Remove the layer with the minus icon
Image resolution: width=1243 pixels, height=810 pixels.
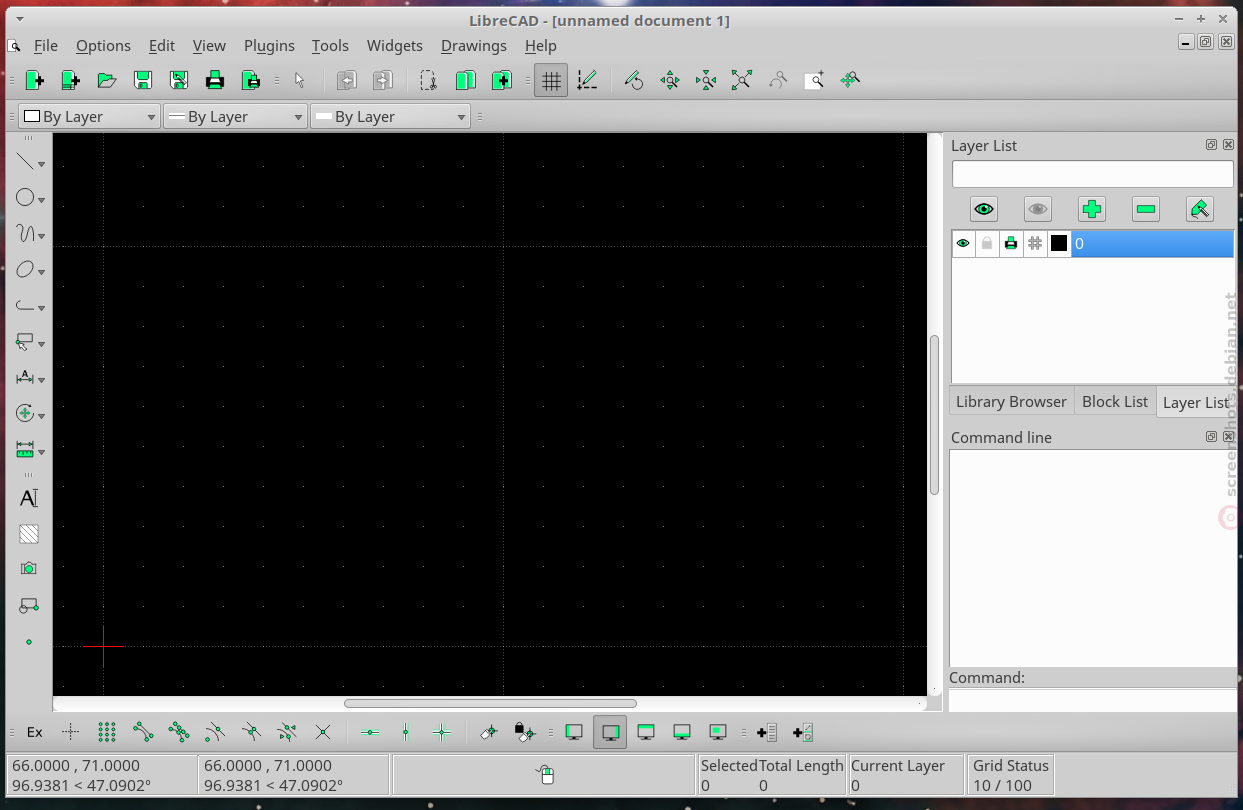pos(1146,209)
